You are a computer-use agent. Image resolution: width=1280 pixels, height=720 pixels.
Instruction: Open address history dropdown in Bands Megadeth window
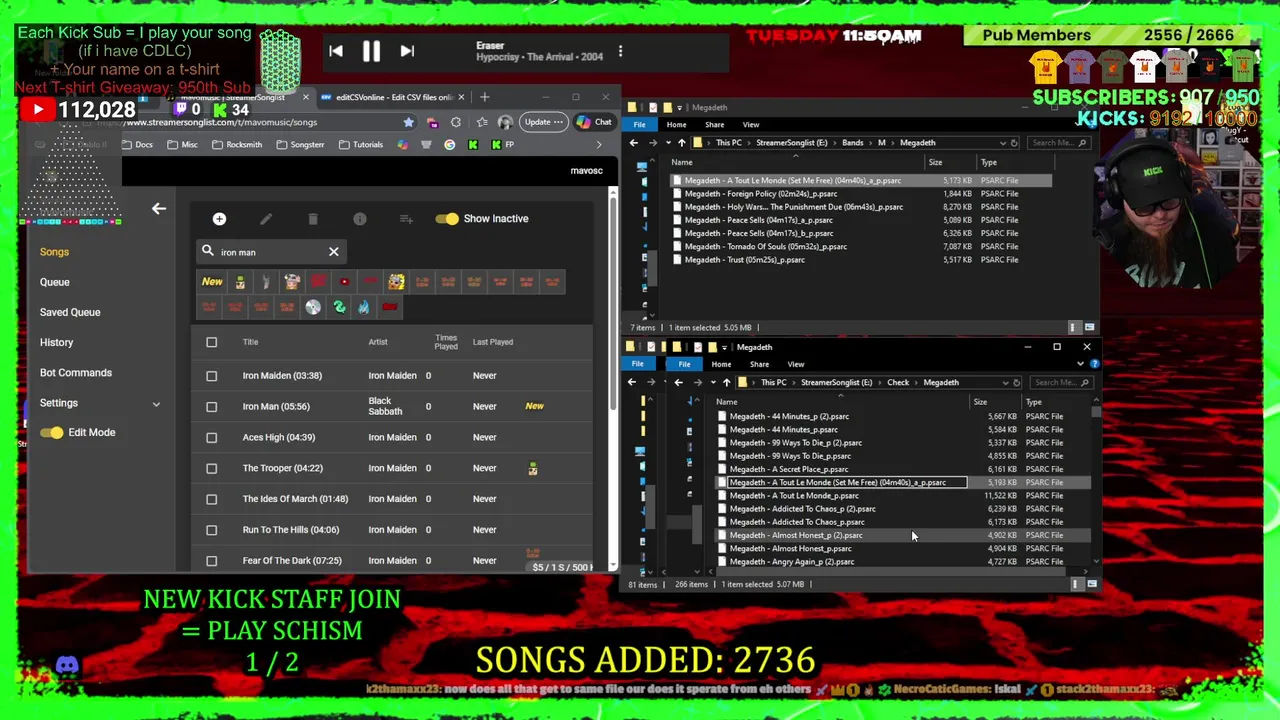tap(1002, 143)
